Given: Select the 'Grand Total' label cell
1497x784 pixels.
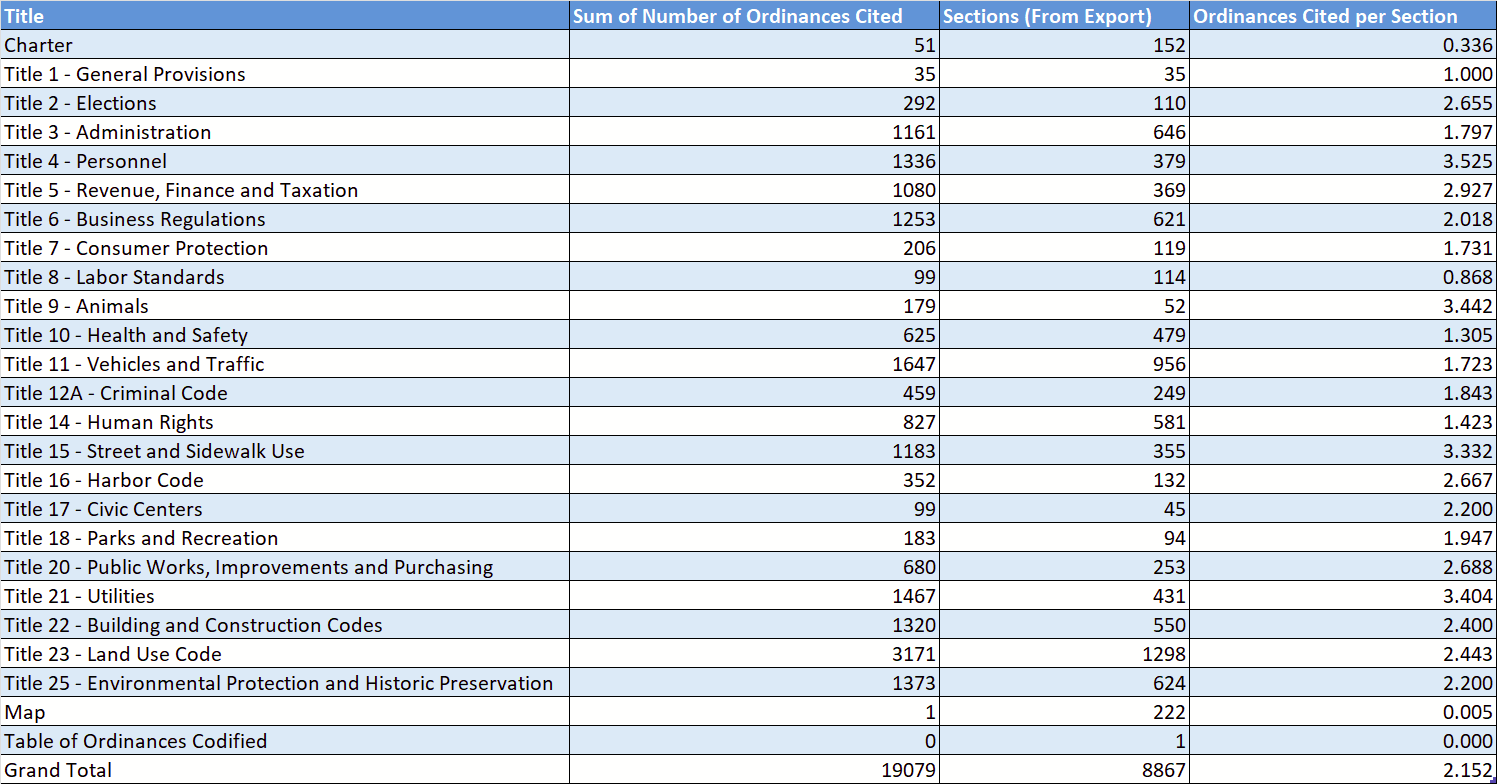Looking at the screenshot, I should (285, 770).
